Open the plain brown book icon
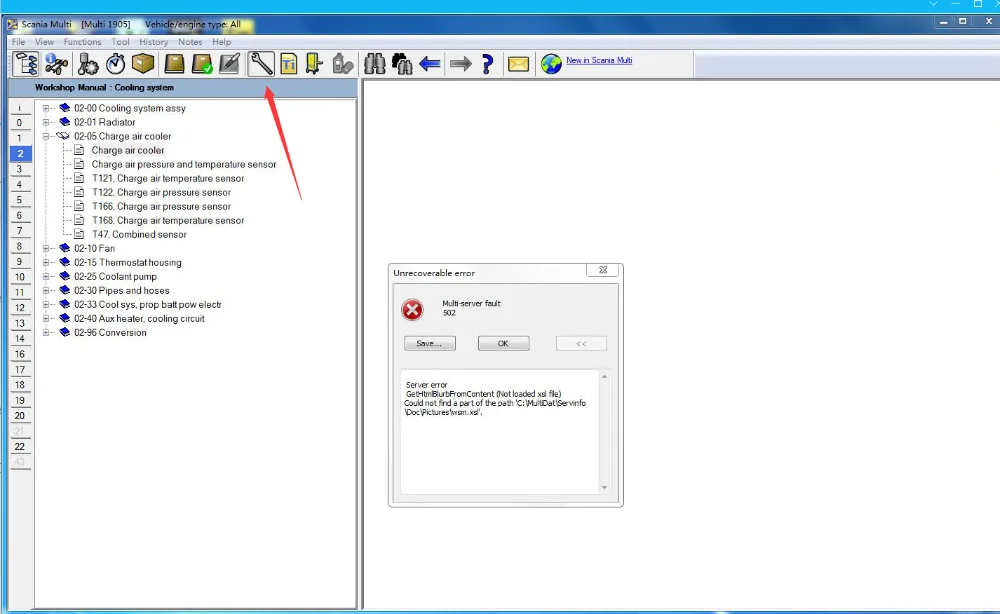The height and width of the screenshot is (614, 1000). coord(174,64)
